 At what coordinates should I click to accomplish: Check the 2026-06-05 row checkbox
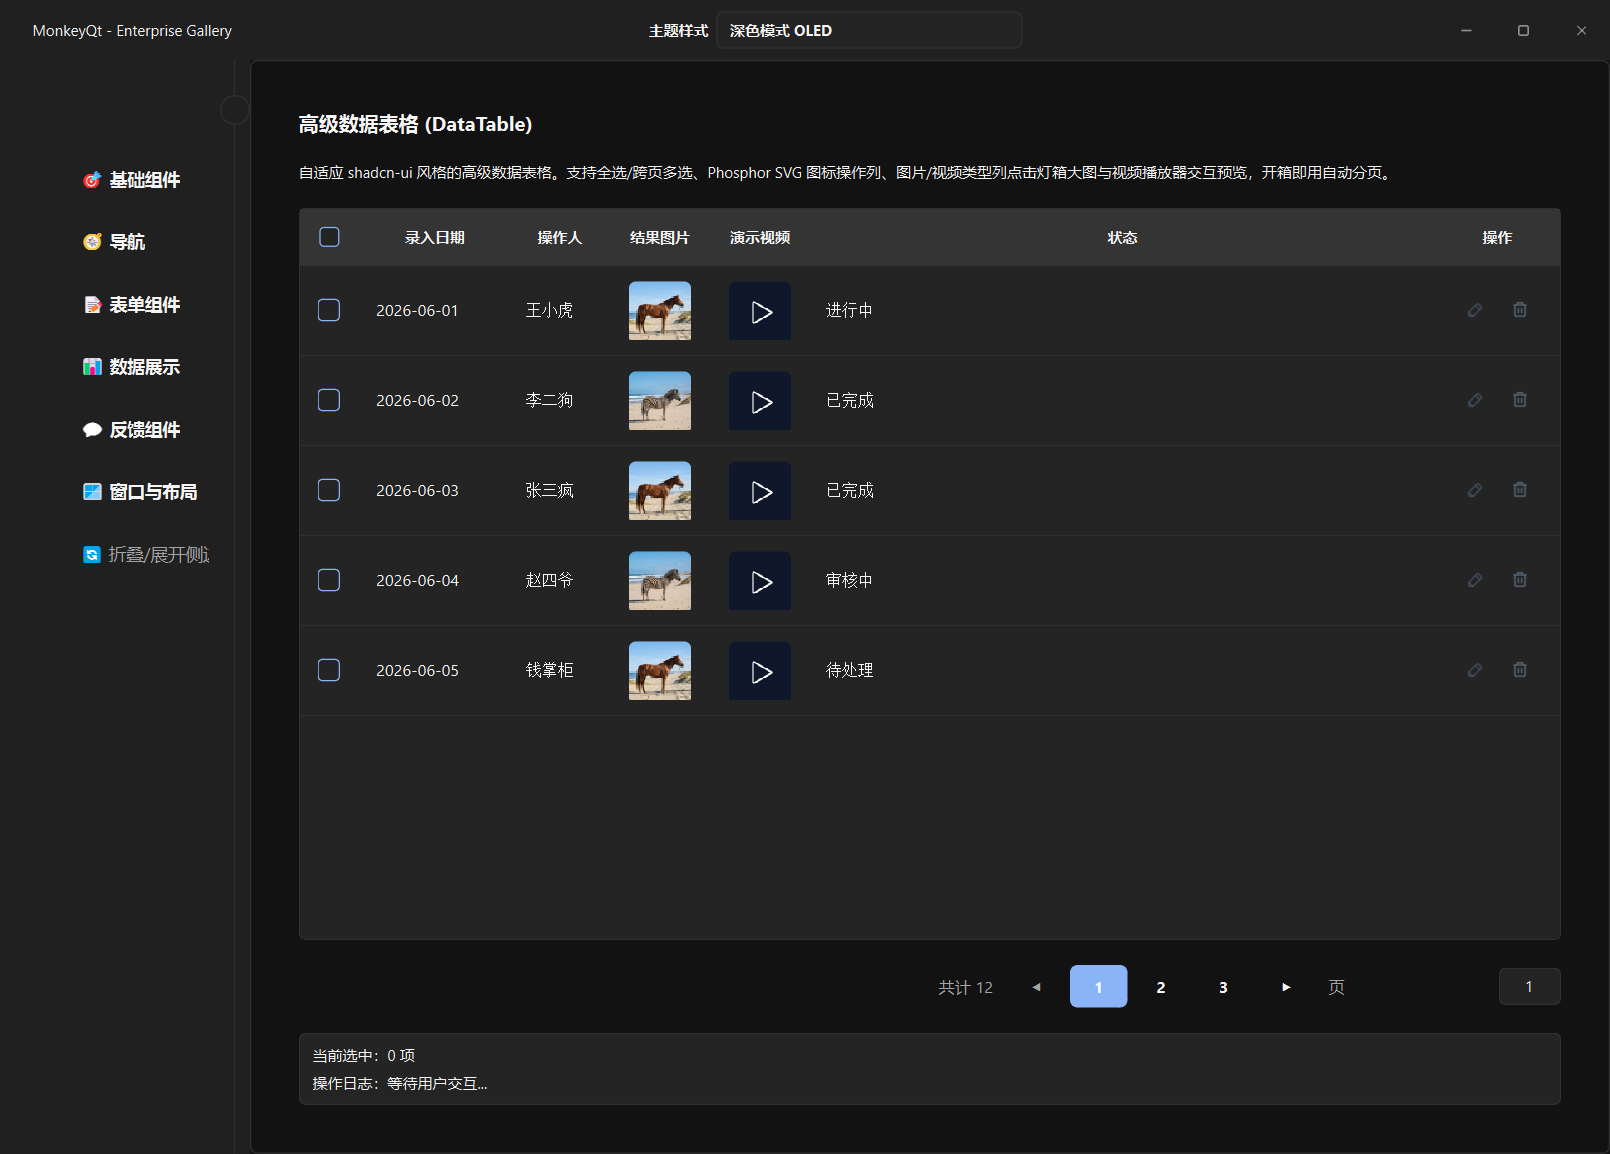pyautogui.click(x=329, y=670)
